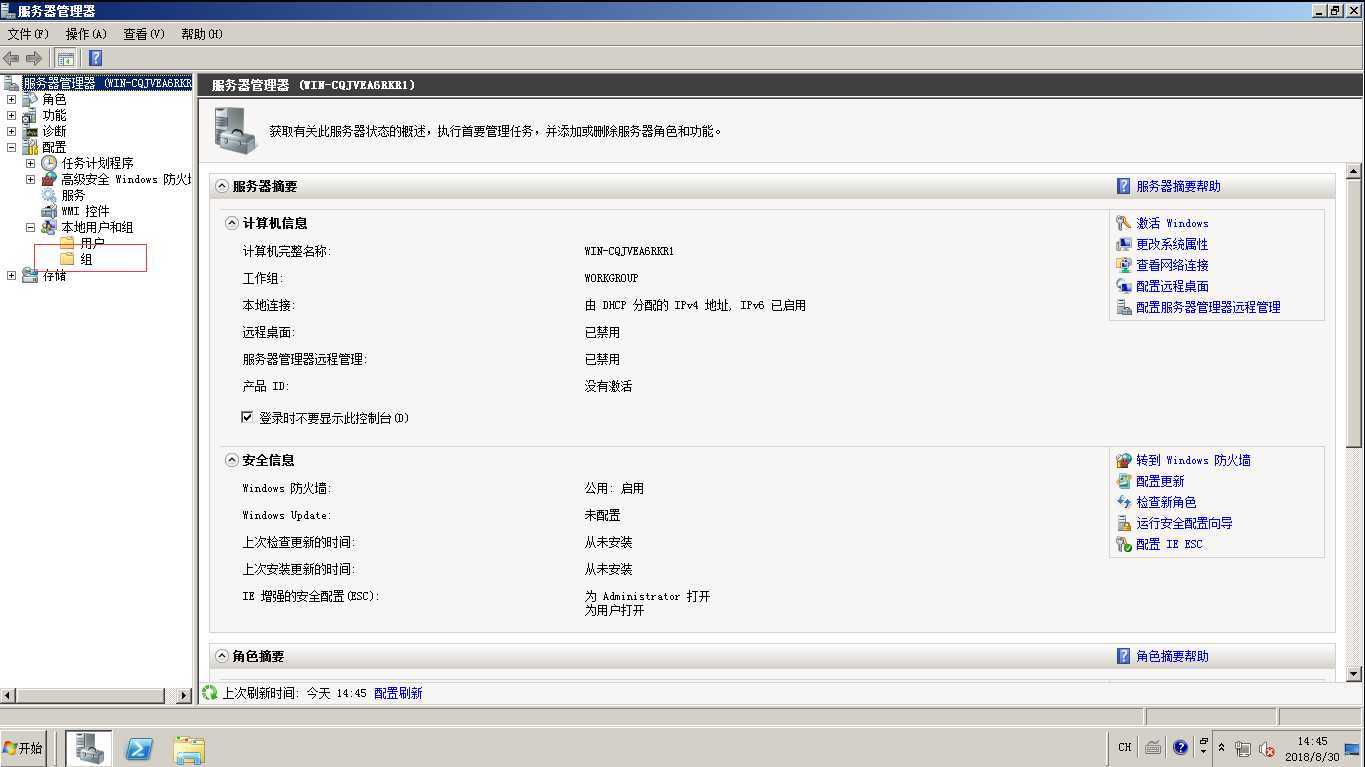1365x767 pixels.
Task: Collapse the 安全信息 section
Action: pyautogui.click(x=232, y=460)
